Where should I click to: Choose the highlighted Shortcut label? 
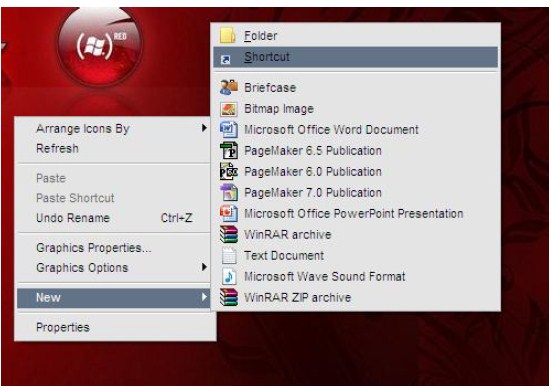coord(267,57)
